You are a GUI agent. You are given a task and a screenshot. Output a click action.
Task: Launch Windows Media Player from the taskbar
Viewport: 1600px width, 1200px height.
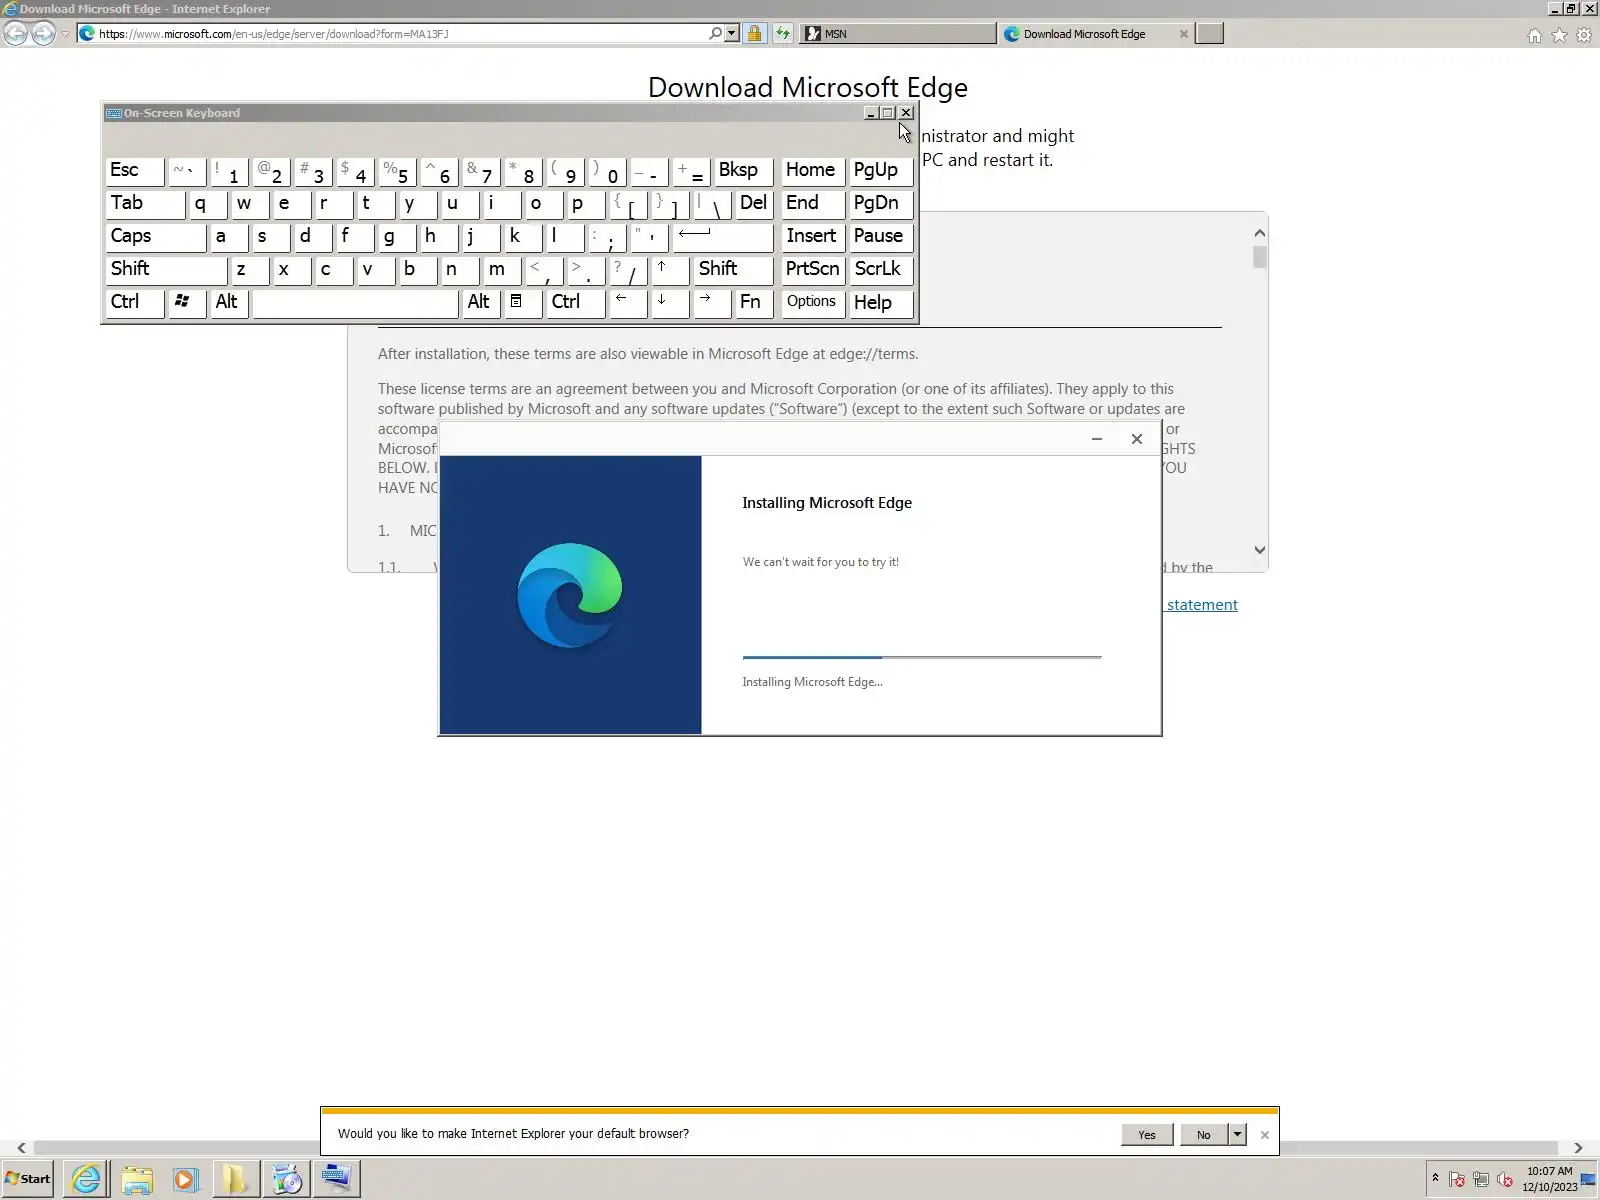point(185,1179)
